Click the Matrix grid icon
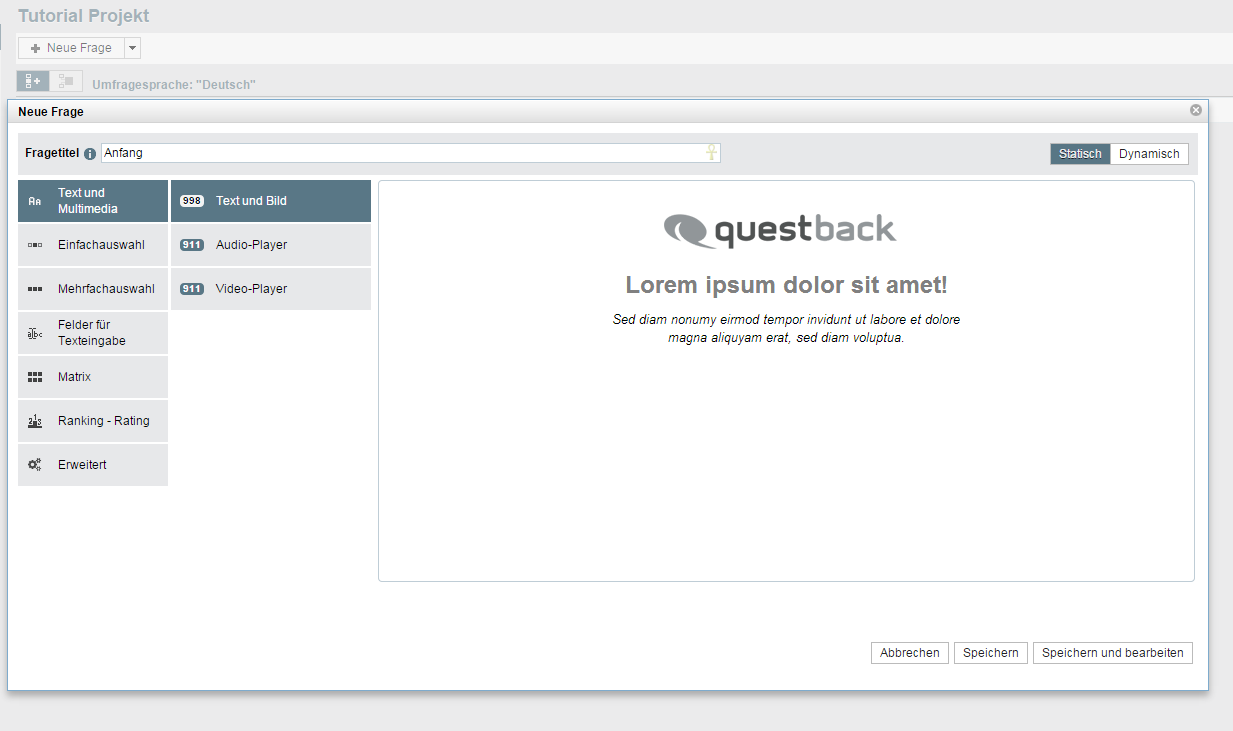Image resolution: width=1233 pixels, height=731 pixels. 35,377
